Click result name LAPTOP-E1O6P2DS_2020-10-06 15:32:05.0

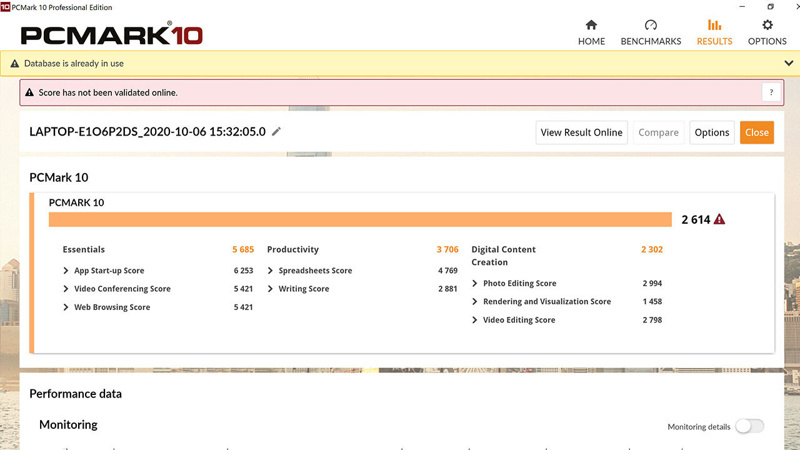click(147, 132)
